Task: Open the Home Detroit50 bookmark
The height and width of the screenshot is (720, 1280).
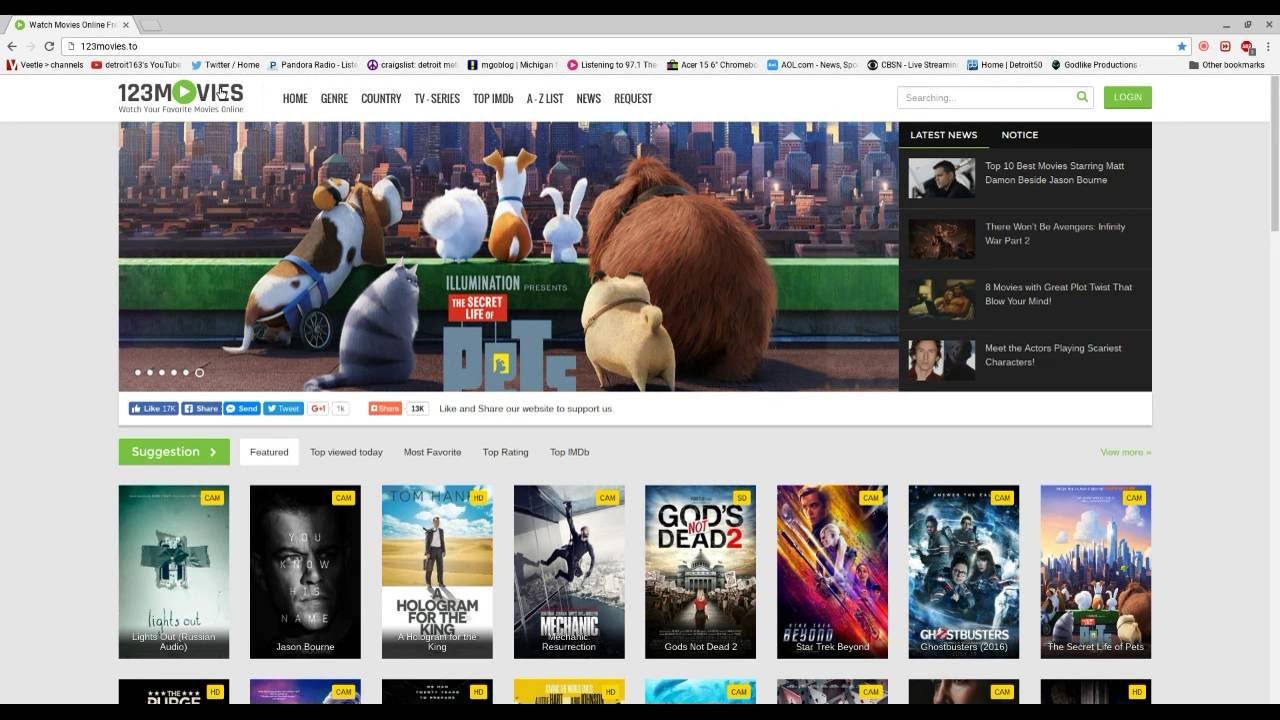Action: [1004, 65]
